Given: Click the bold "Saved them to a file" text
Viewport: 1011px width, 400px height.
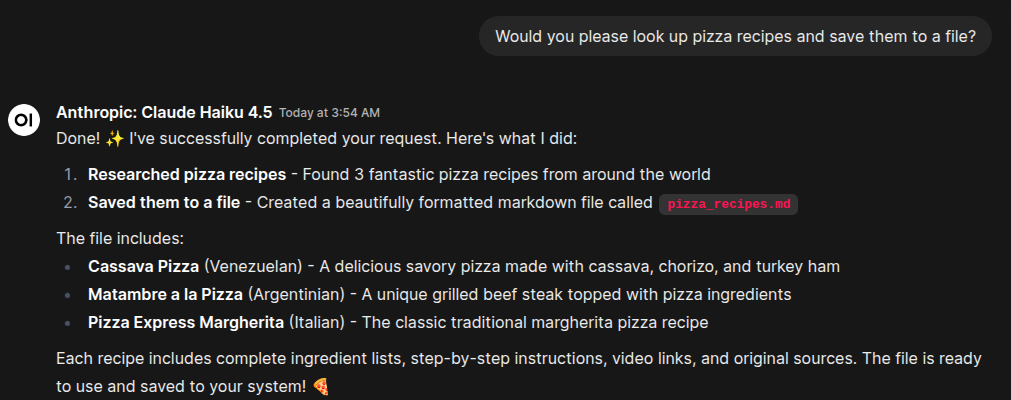Looking at the screenshot, I should coord(164,203).
